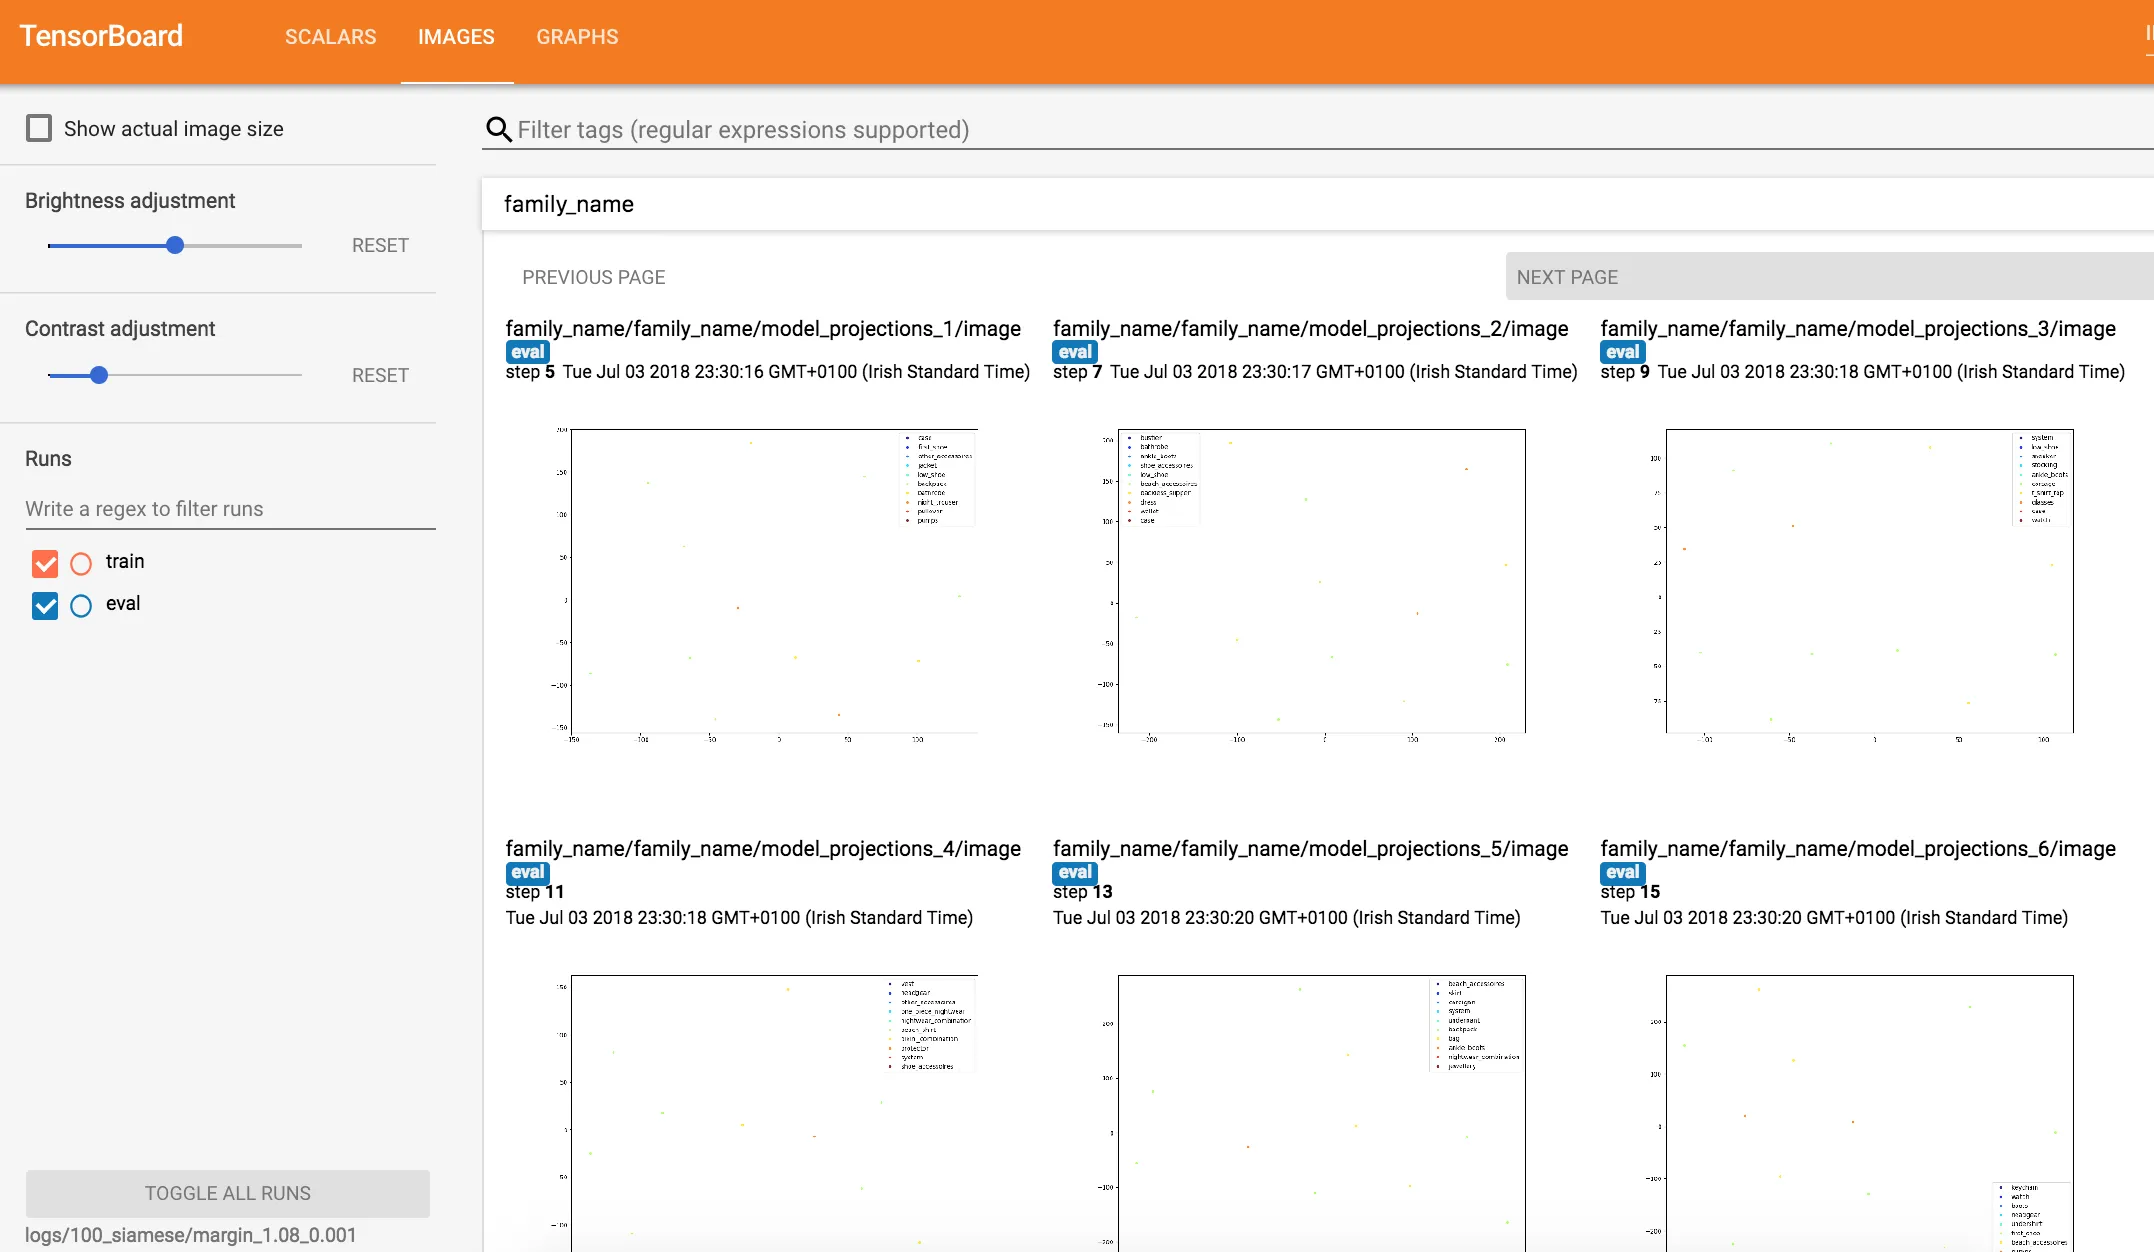Image resolution: width=2154 pixels, height=1252 pixels.
Task: Go to NEXT PAGE of images
Action: (x=1567, y=277)
